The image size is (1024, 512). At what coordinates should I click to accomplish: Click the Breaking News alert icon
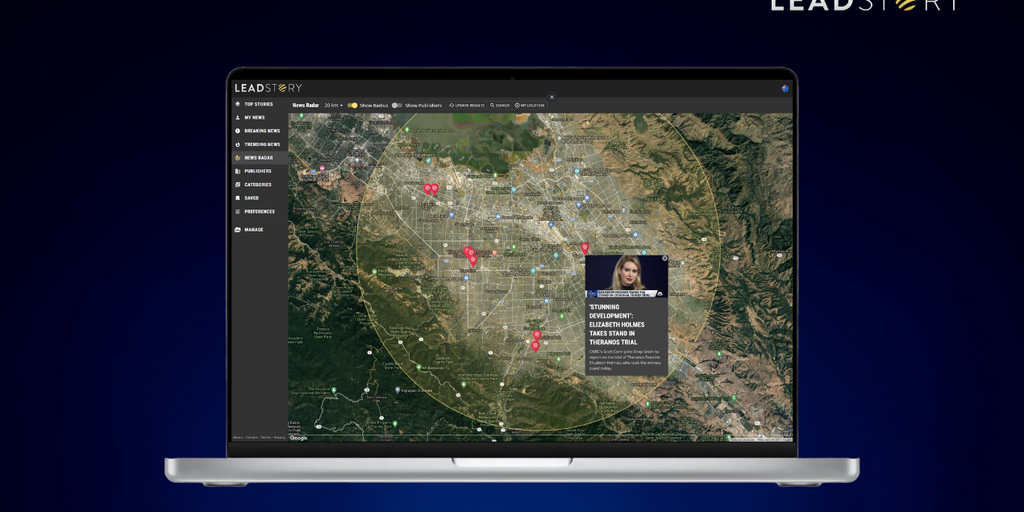click(x=238, y=131)
